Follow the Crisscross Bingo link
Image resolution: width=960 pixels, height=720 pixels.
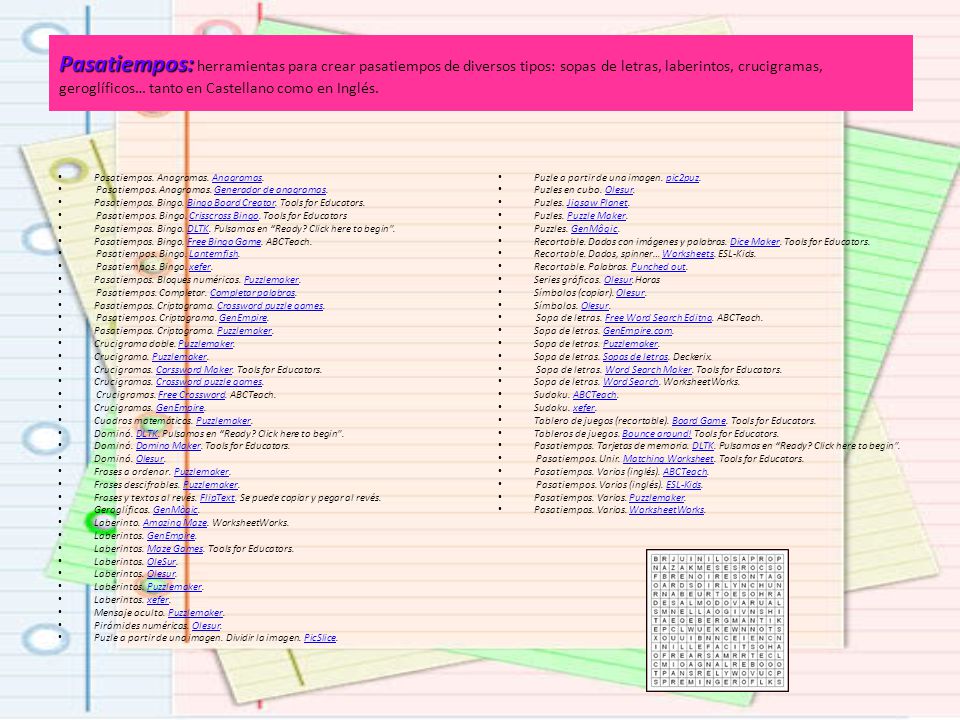(223, 216)
